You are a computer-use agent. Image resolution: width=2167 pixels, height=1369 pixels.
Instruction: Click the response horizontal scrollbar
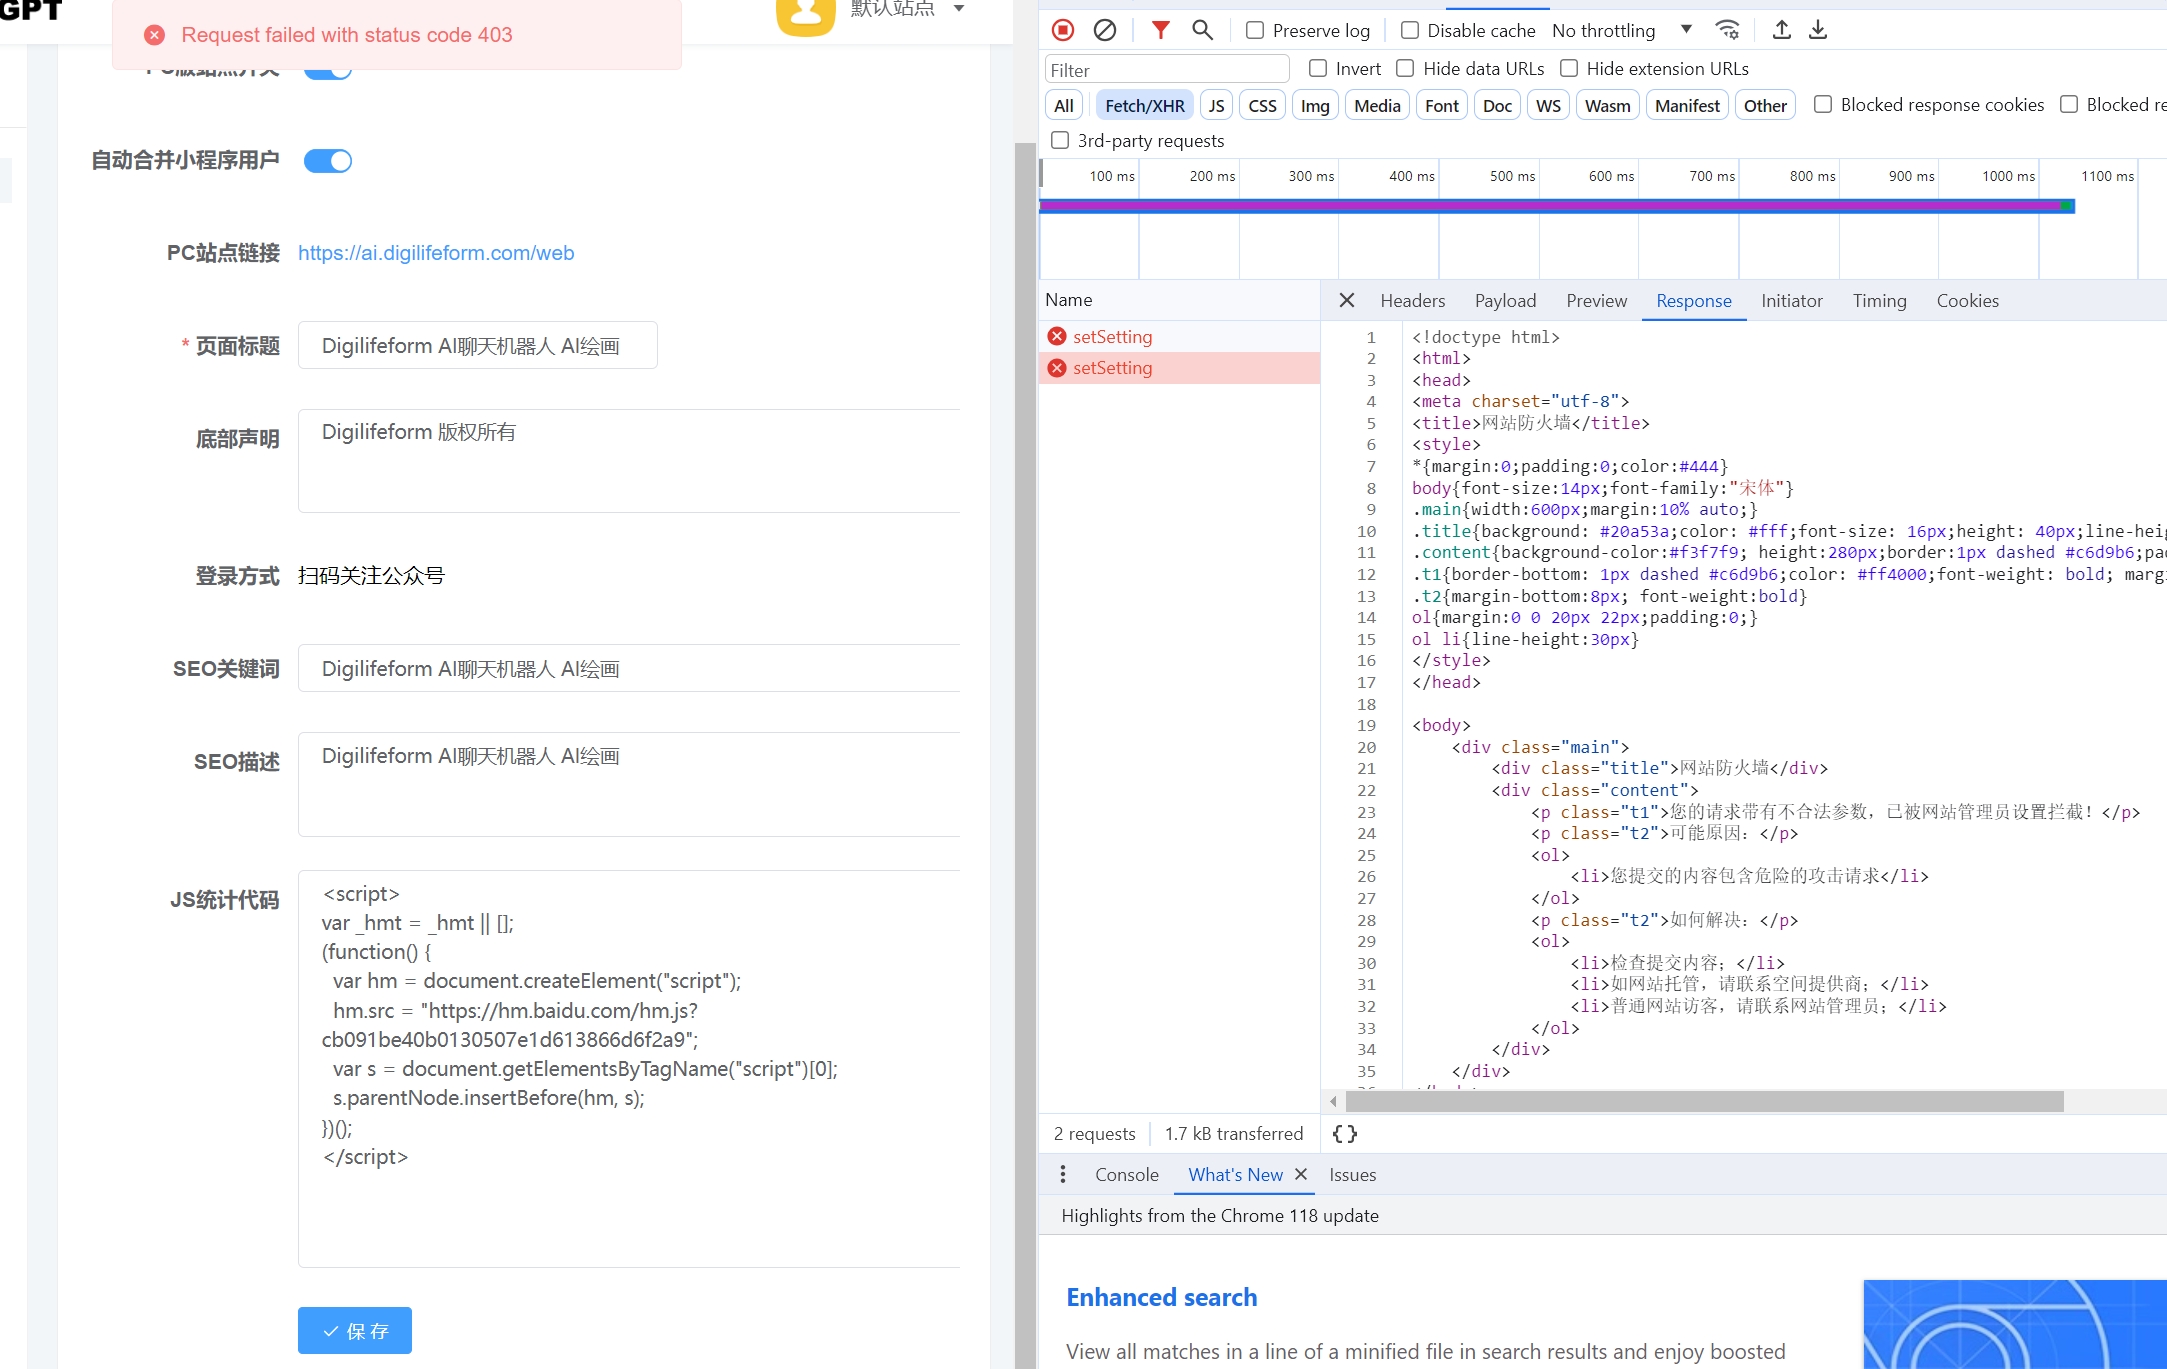coord(1704,1101)
